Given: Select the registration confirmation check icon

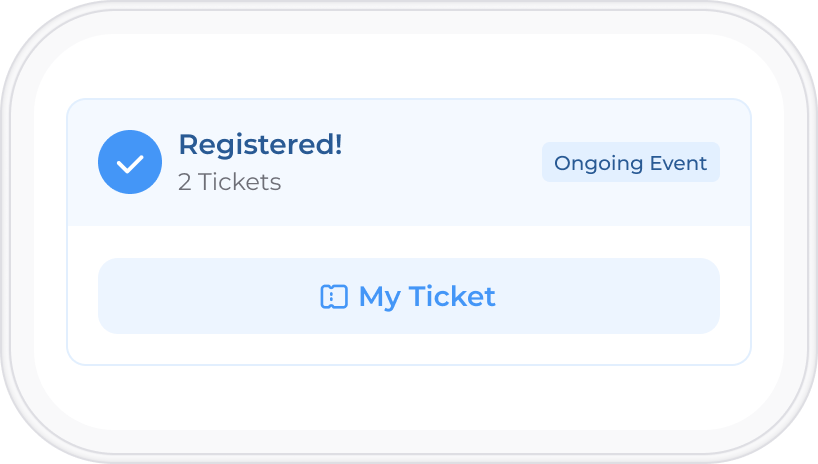Looking at the screenshot, I should (130, 162).
